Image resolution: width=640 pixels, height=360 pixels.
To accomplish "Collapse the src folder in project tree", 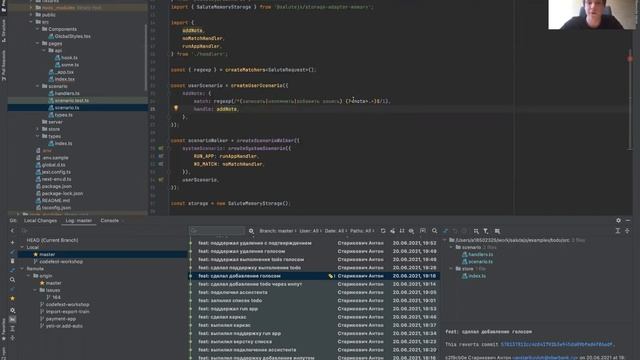I will (31, 22).
